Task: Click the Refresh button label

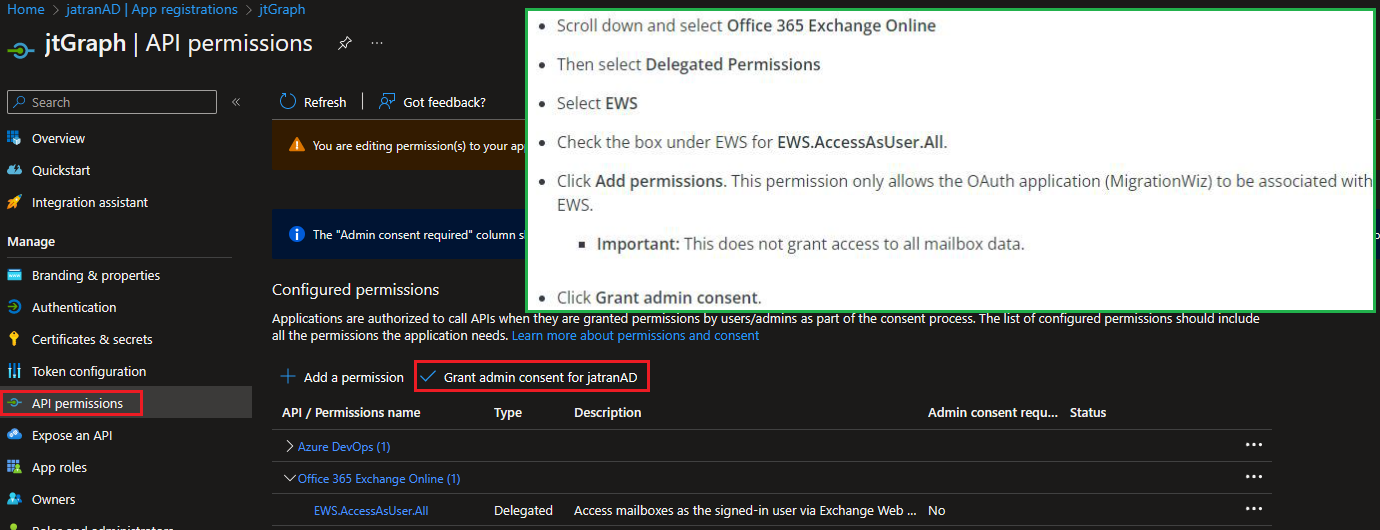Action: (325, 102)
